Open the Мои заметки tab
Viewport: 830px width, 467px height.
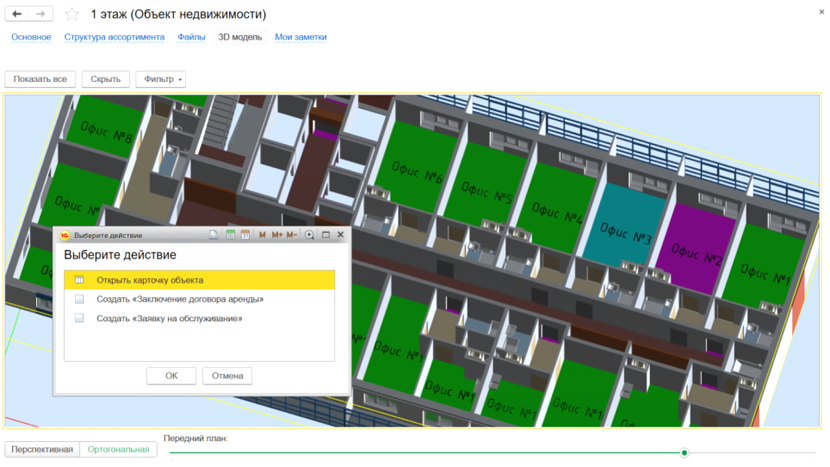tap(301, 37)
